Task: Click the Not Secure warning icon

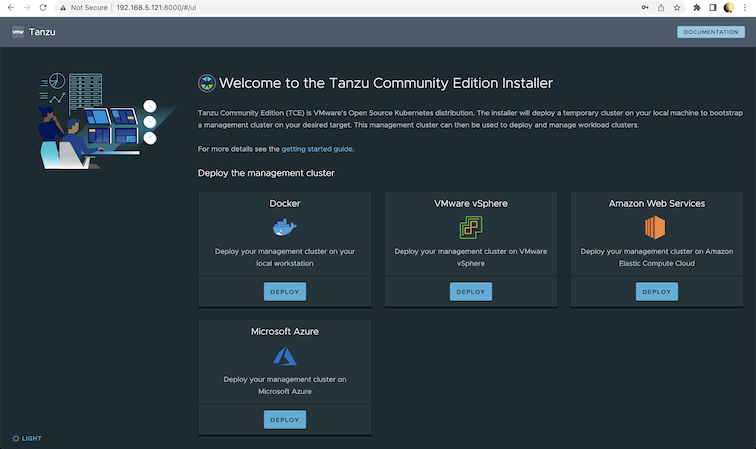Action: (x=63, y=8)
